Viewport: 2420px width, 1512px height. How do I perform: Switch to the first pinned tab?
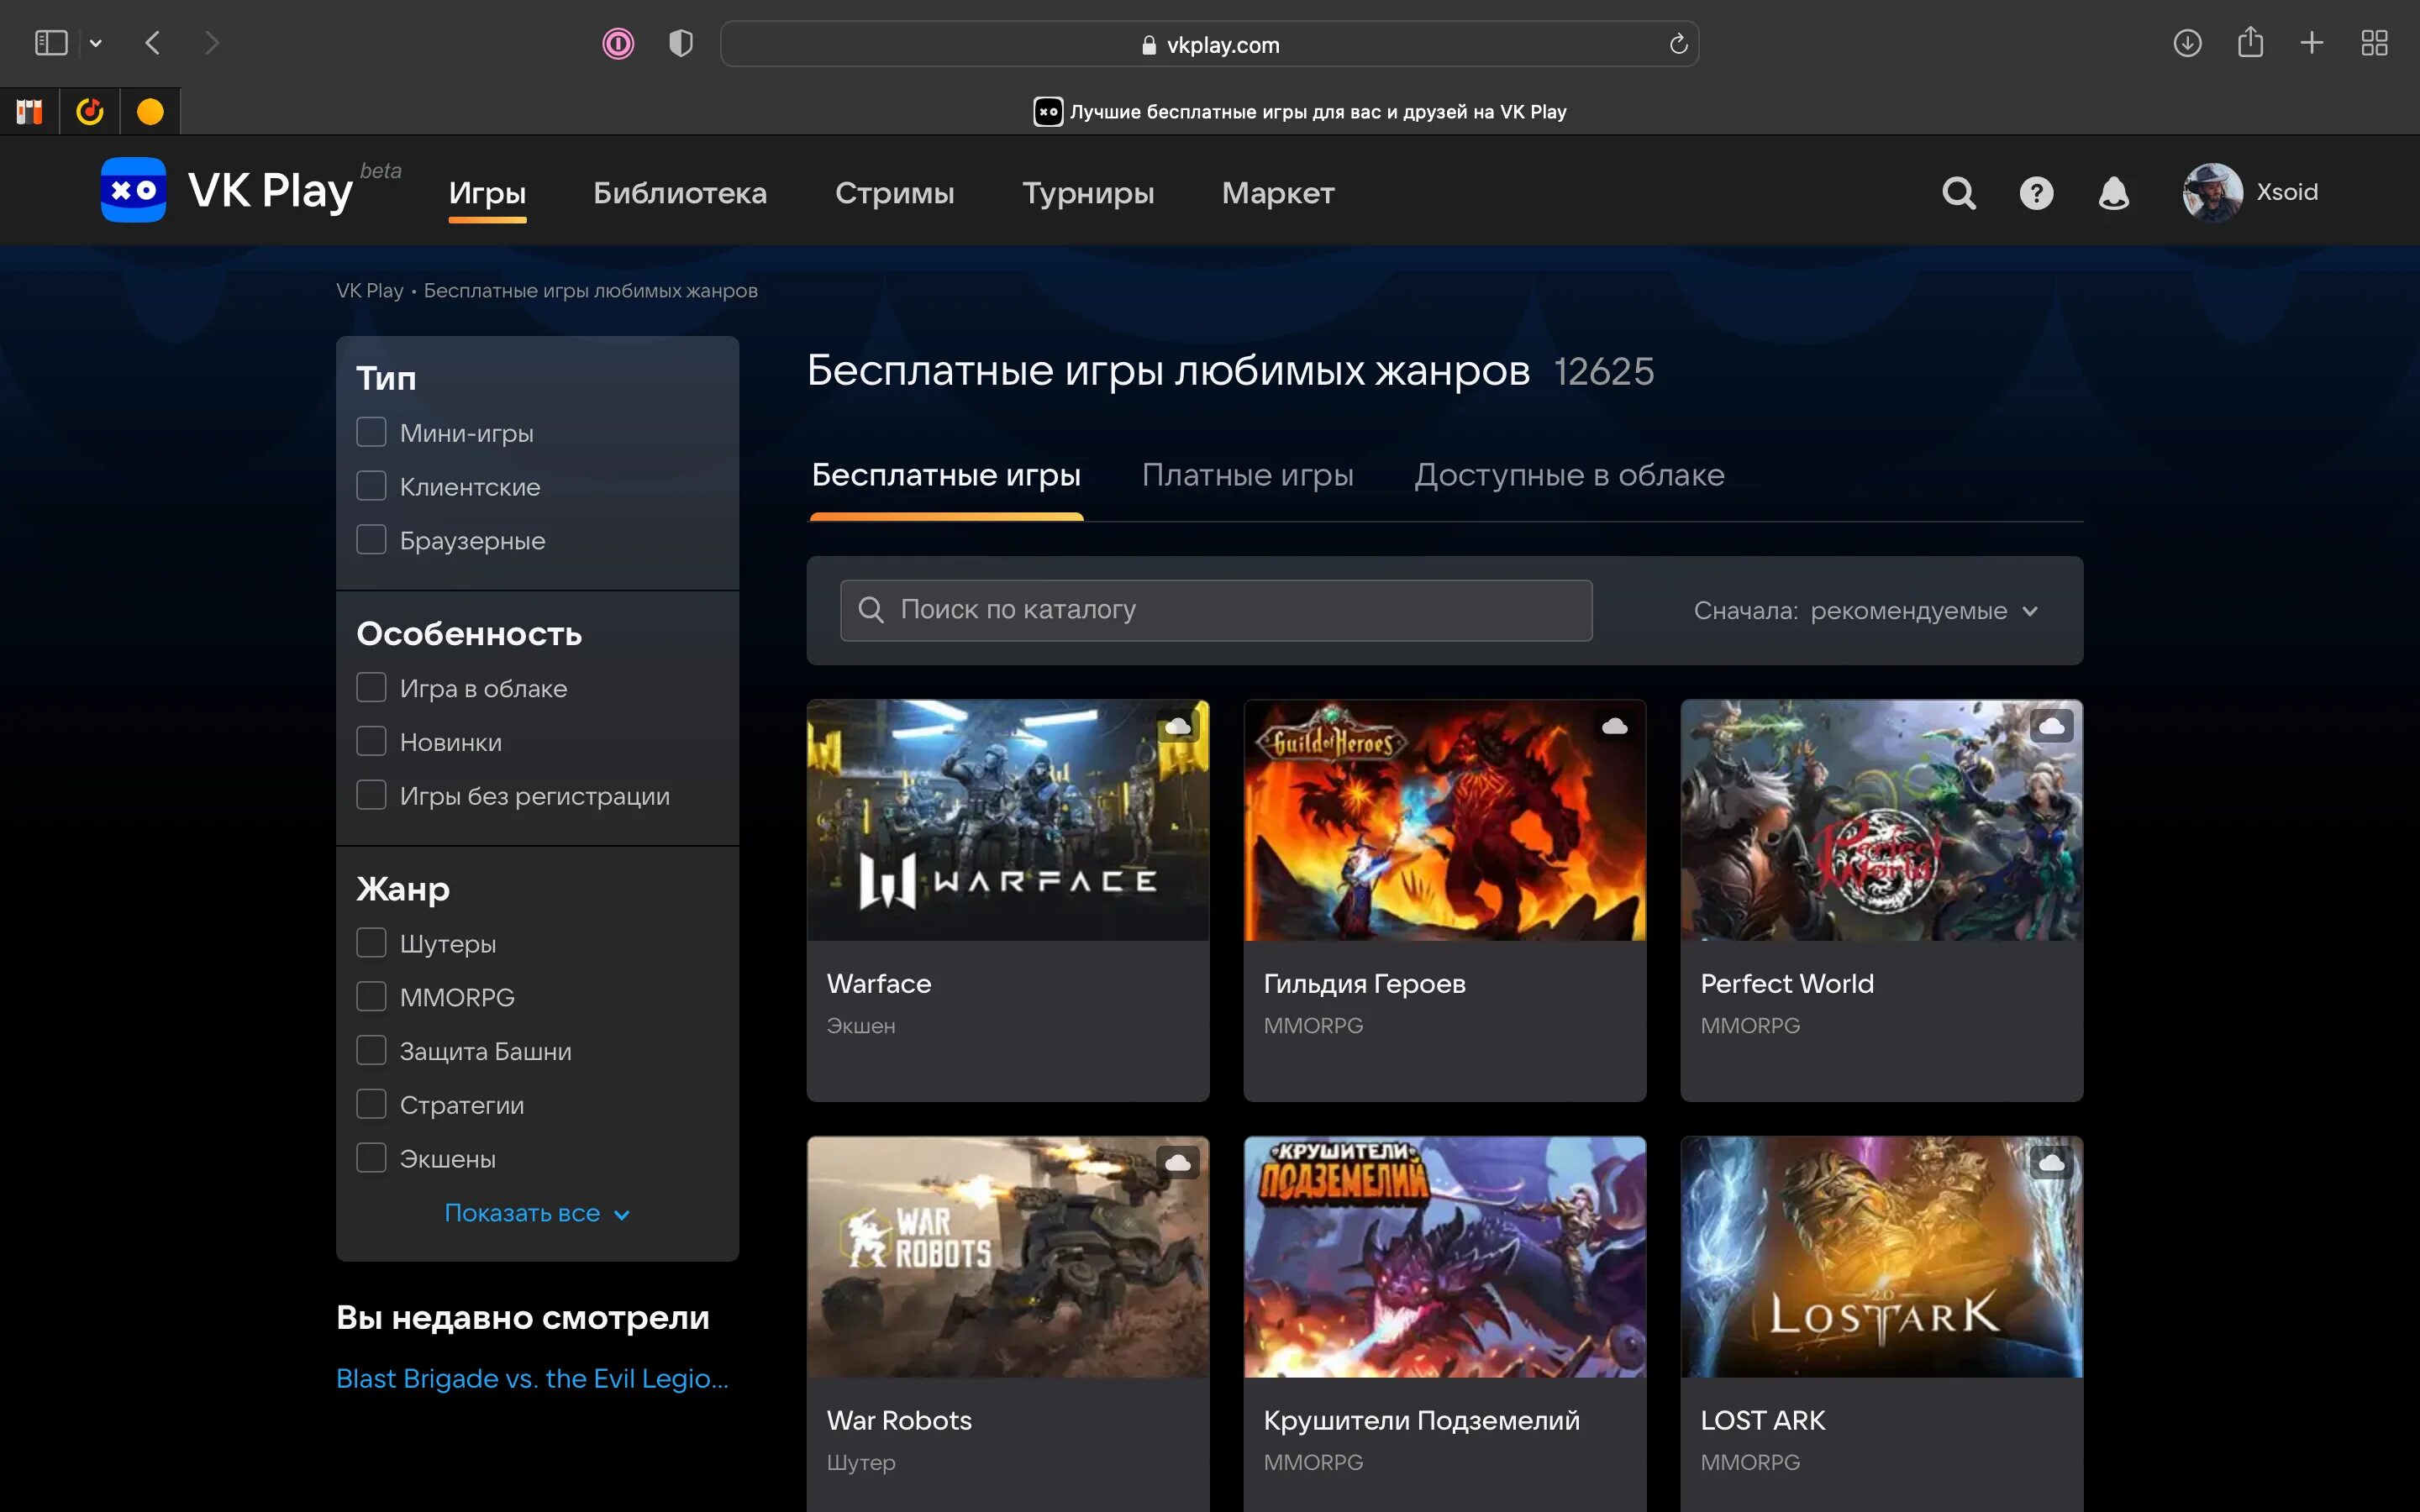(x=30, y=111)
